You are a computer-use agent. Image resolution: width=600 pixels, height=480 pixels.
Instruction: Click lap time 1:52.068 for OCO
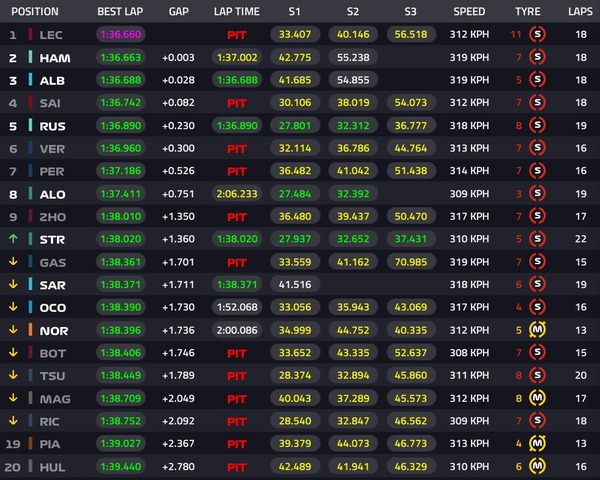pos(237,307)
